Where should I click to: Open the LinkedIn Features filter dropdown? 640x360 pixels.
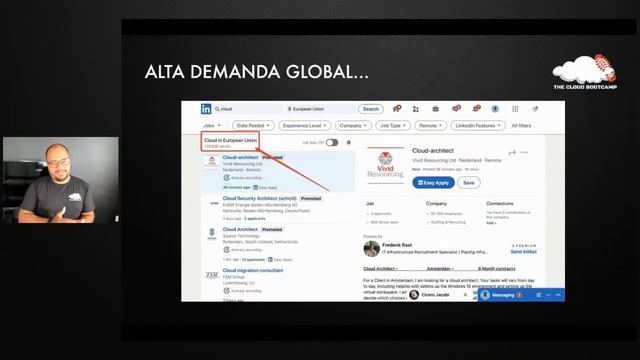tap(478, 126)
